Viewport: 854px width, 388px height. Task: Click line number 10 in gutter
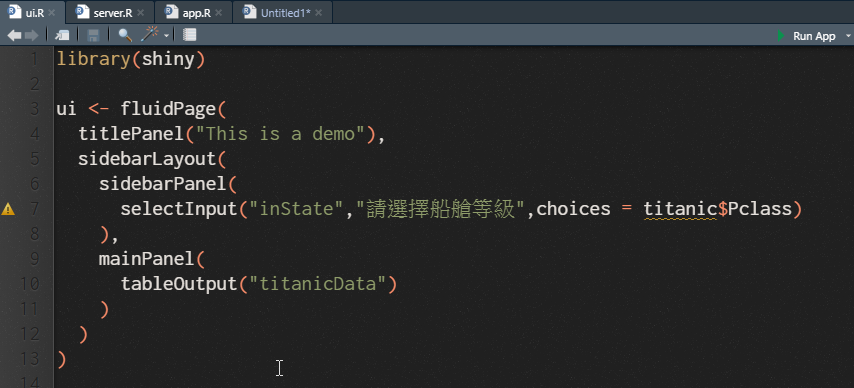29,284
